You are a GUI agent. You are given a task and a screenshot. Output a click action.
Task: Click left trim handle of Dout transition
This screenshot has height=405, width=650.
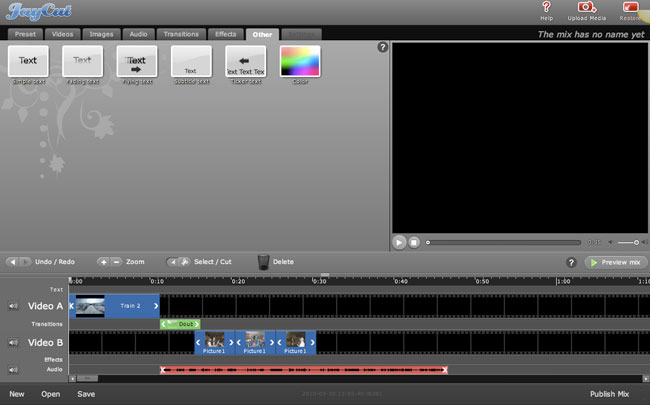click(163, 324)
